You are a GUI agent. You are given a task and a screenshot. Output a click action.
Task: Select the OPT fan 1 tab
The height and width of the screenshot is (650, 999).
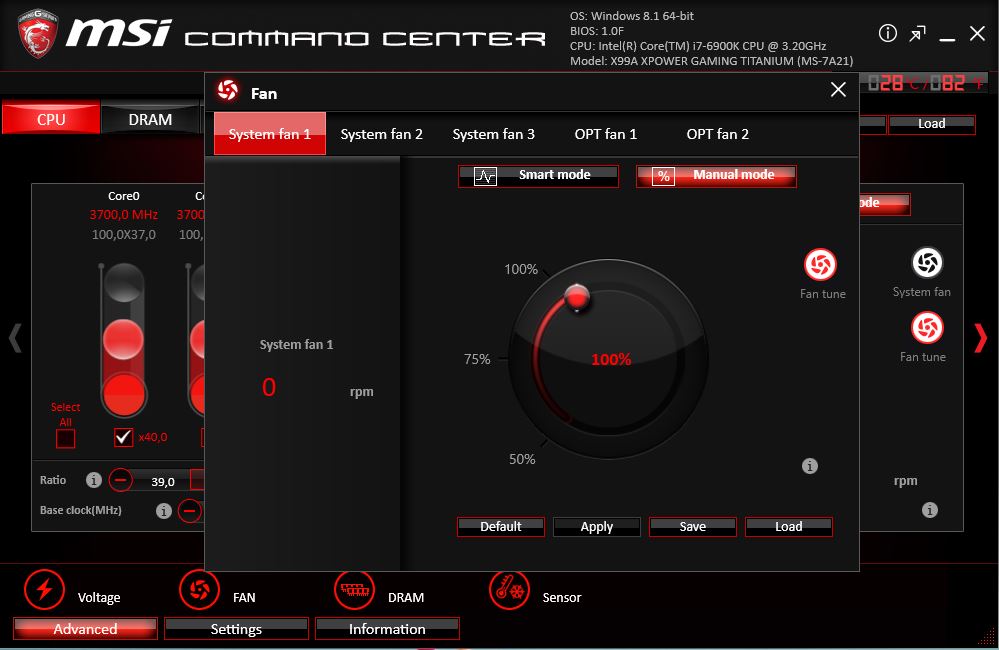(x=606, y=134)
